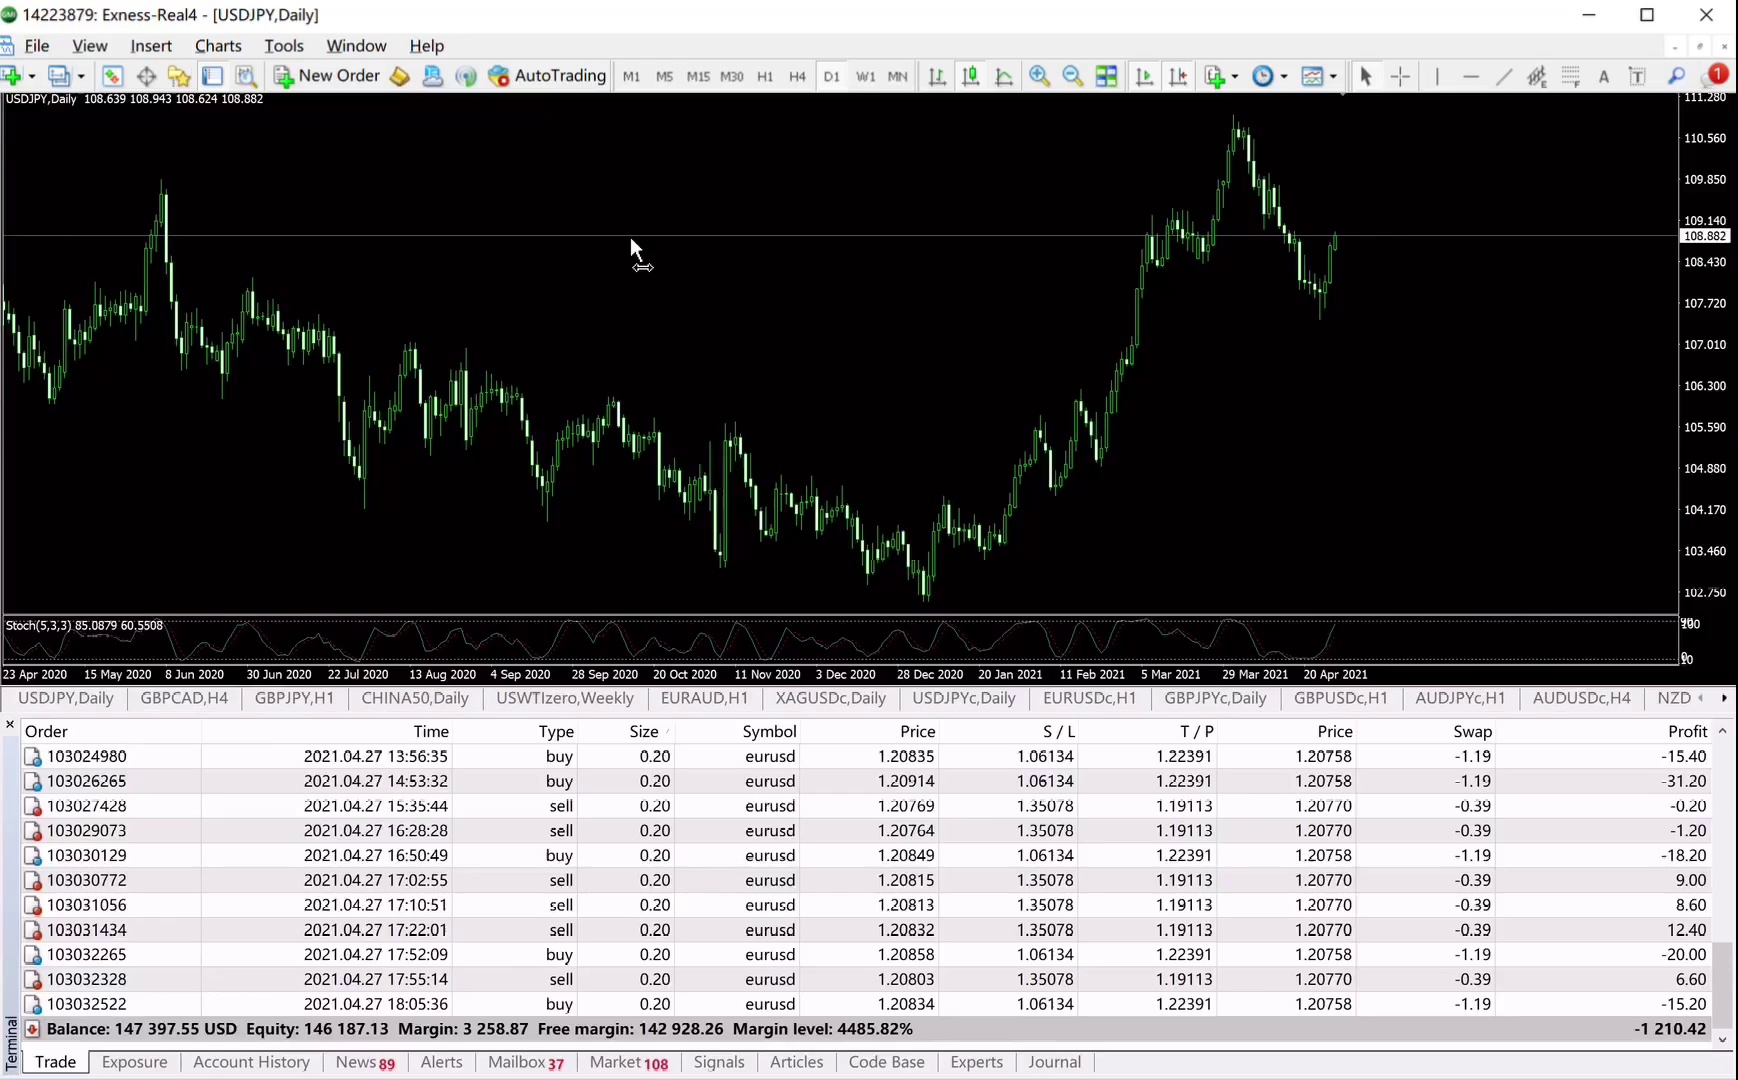This screenshot has height=1080, width=1738.
Task: Select the arrow Cursor tool
Action: coord(1366,76)
